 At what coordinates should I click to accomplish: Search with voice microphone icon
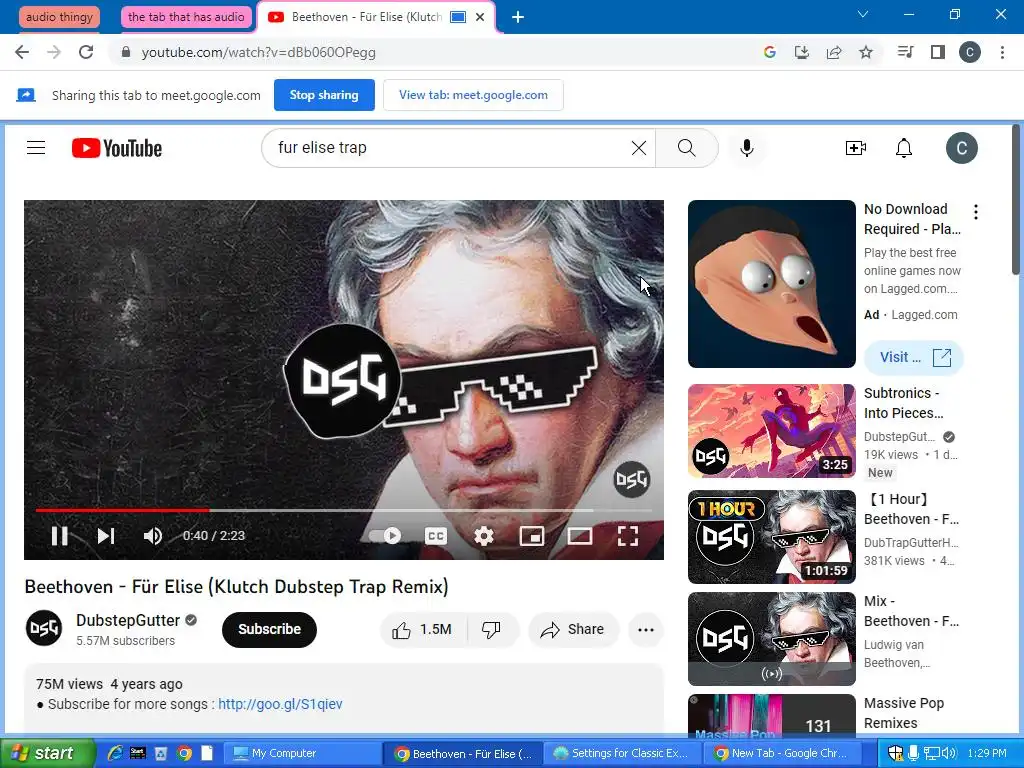746,148
